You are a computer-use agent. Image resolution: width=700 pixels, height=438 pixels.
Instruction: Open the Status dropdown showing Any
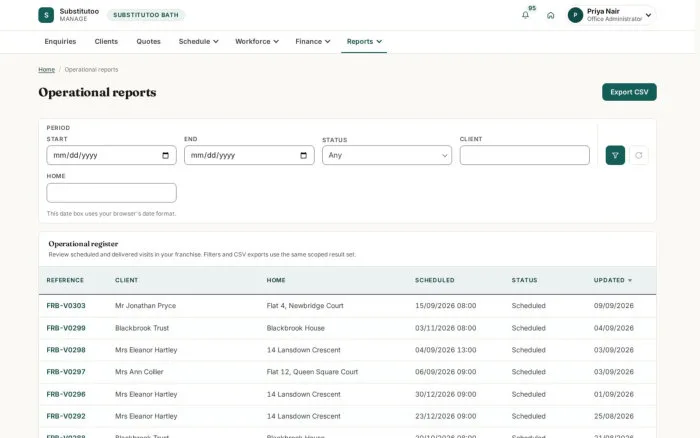(x=387, y=155)
